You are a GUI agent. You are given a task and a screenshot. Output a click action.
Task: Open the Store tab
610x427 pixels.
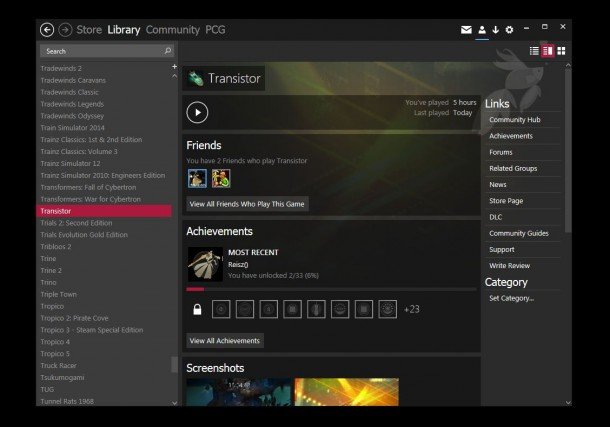pos(89,30)
